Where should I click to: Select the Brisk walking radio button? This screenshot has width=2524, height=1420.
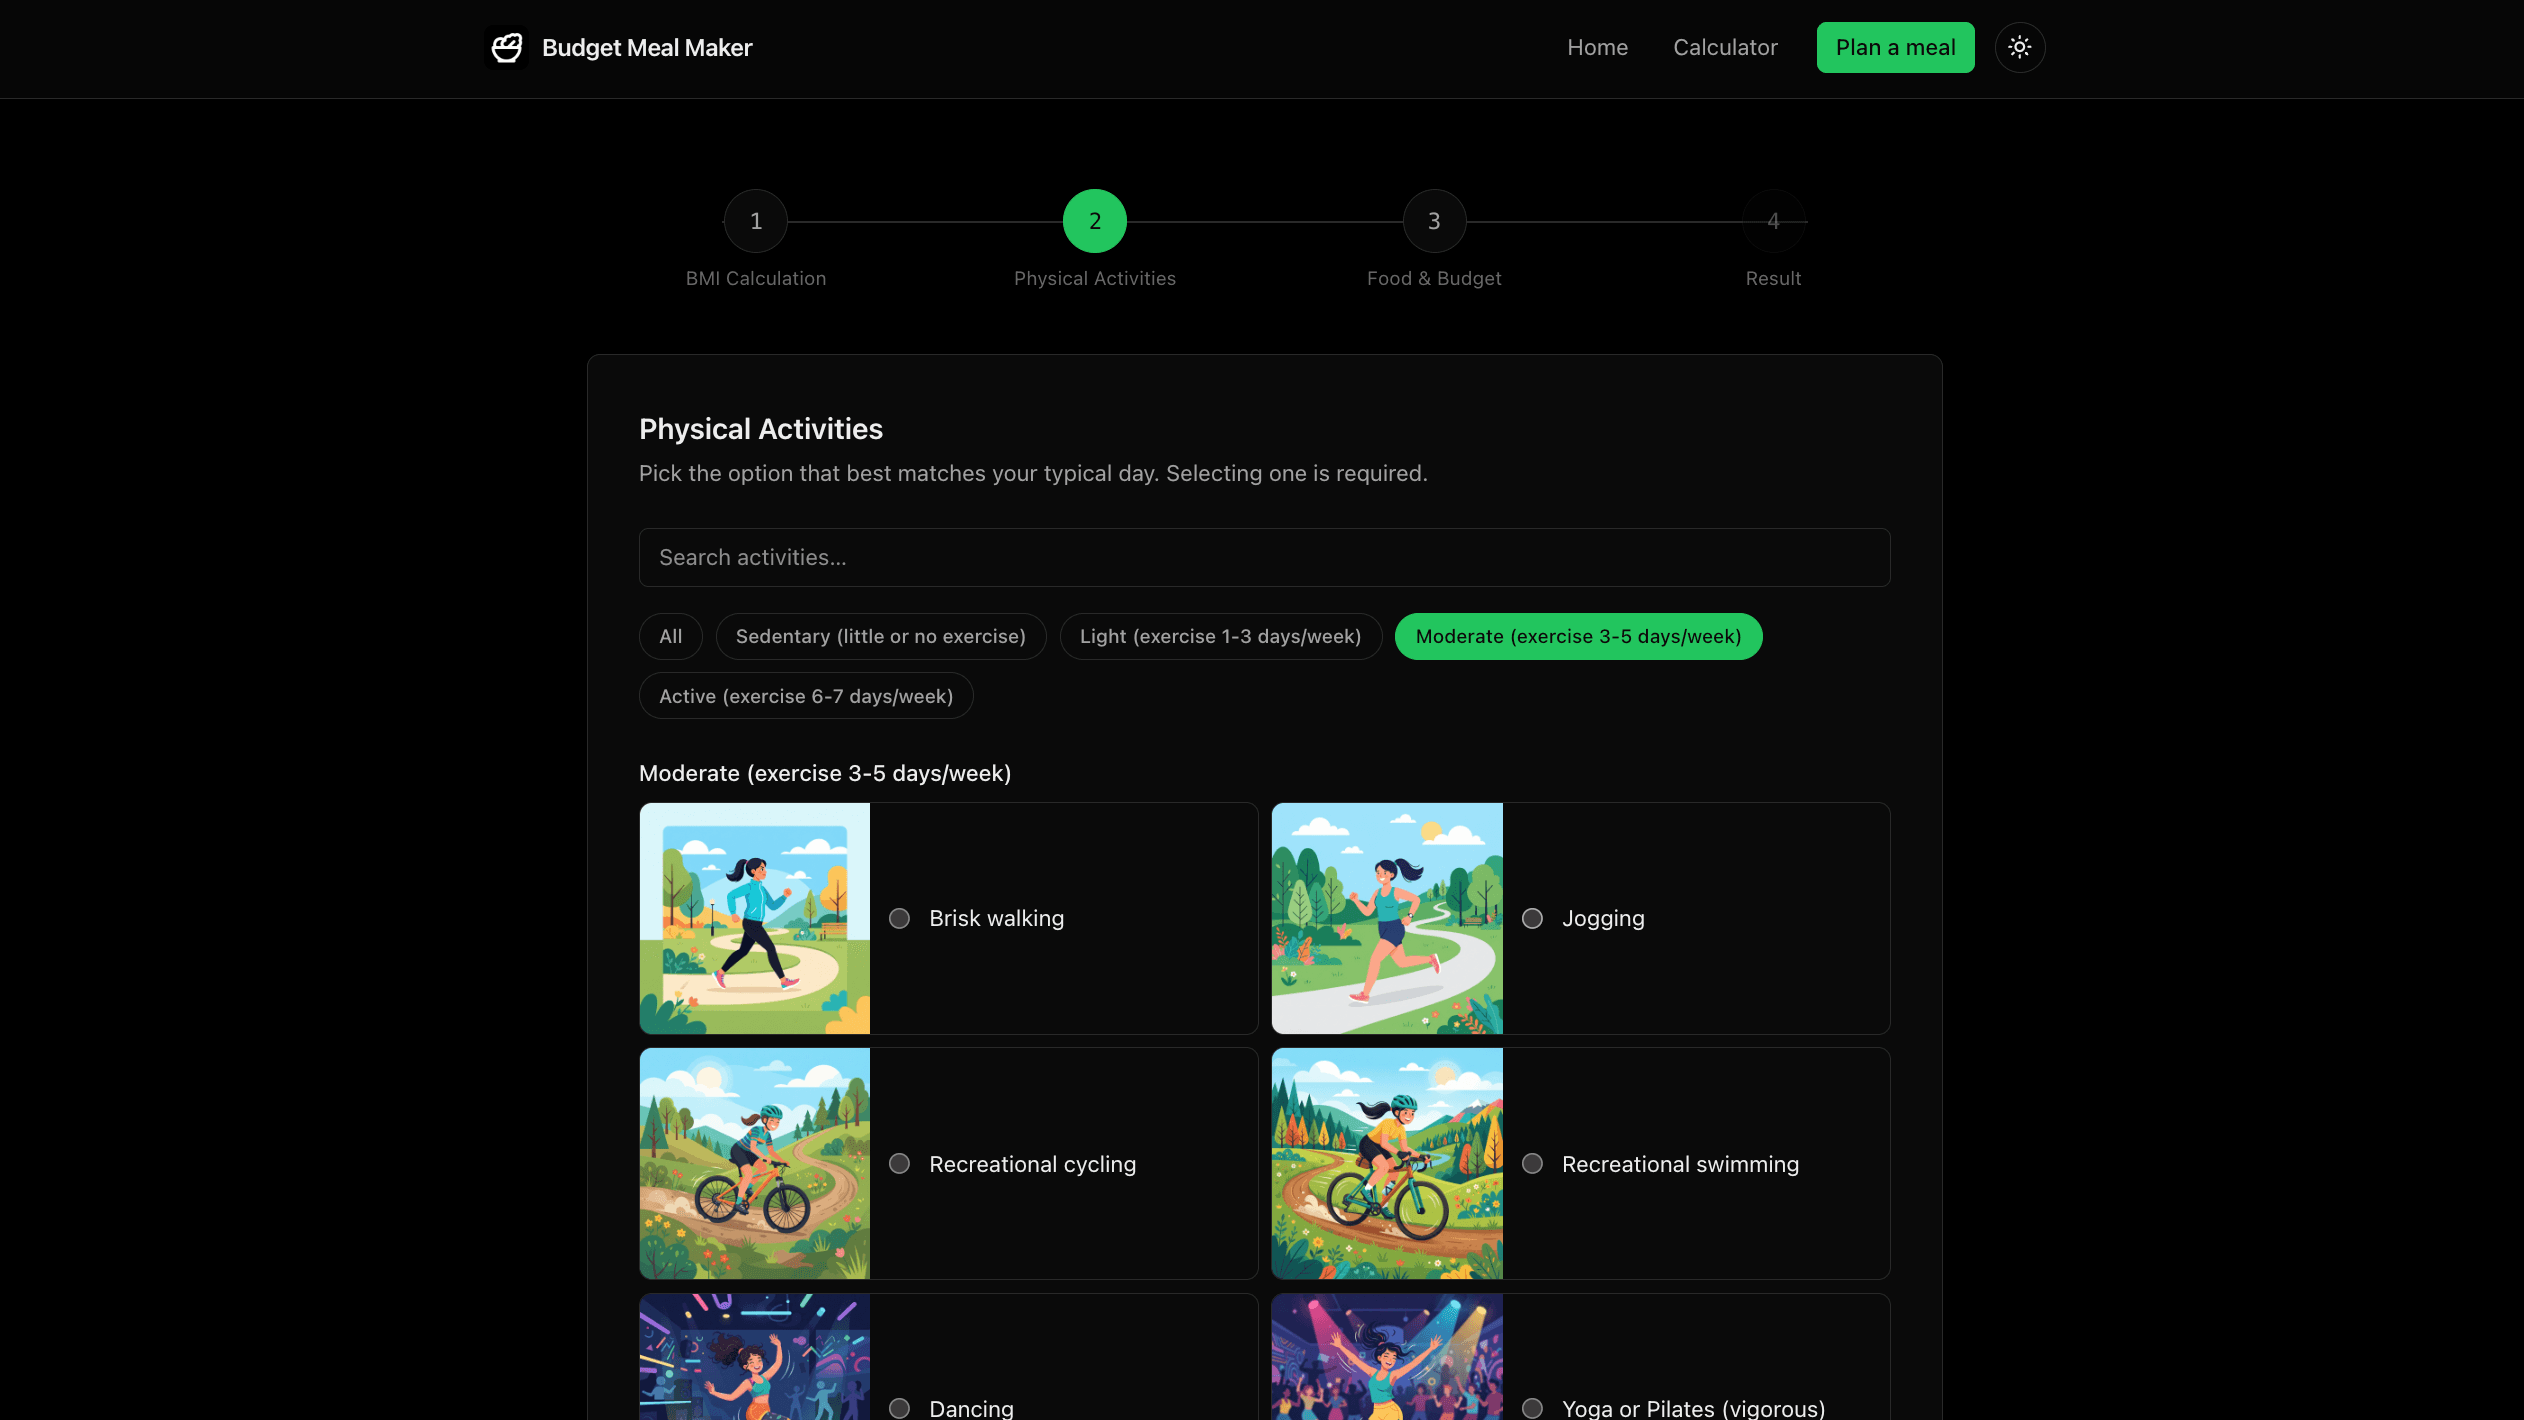(x=899, y=918)
